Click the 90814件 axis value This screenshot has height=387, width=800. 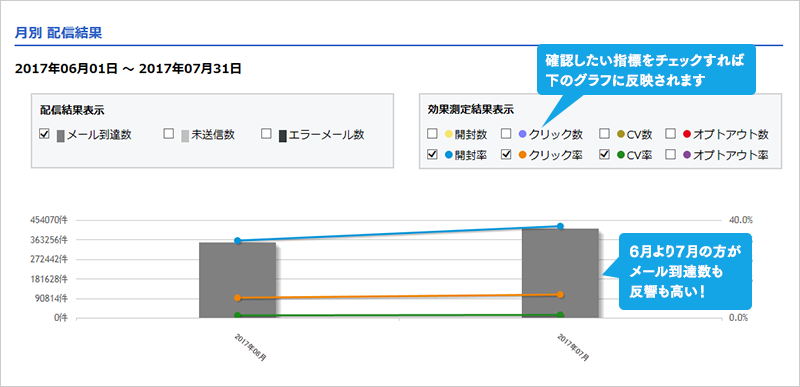(x=52, y=298)
